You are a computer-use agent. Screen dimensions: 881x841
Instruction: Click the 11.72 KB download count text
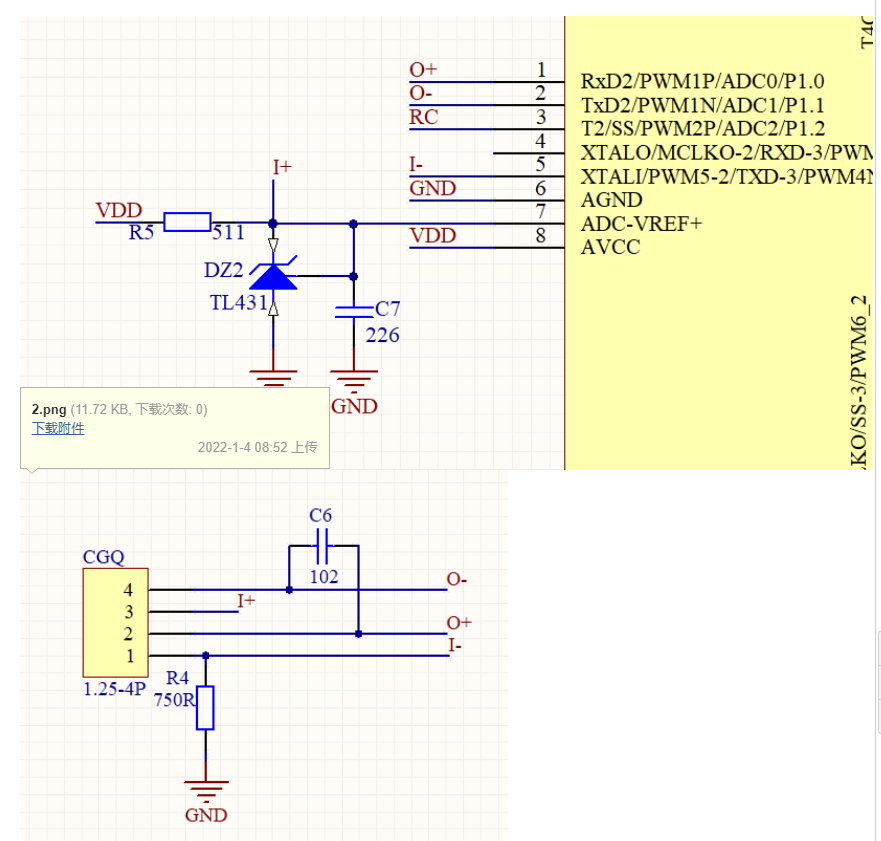pos(139,409)
